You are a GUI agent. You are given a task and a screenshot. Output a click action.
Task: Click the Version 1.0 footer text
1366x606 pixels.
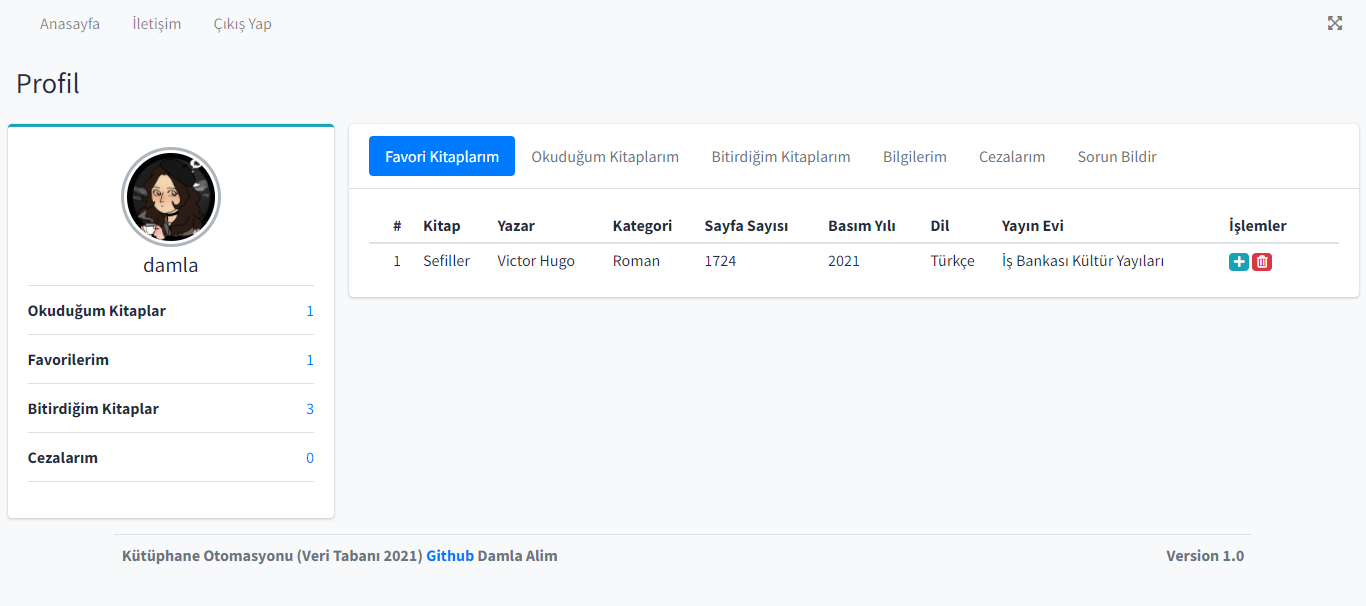point(1205,556)
